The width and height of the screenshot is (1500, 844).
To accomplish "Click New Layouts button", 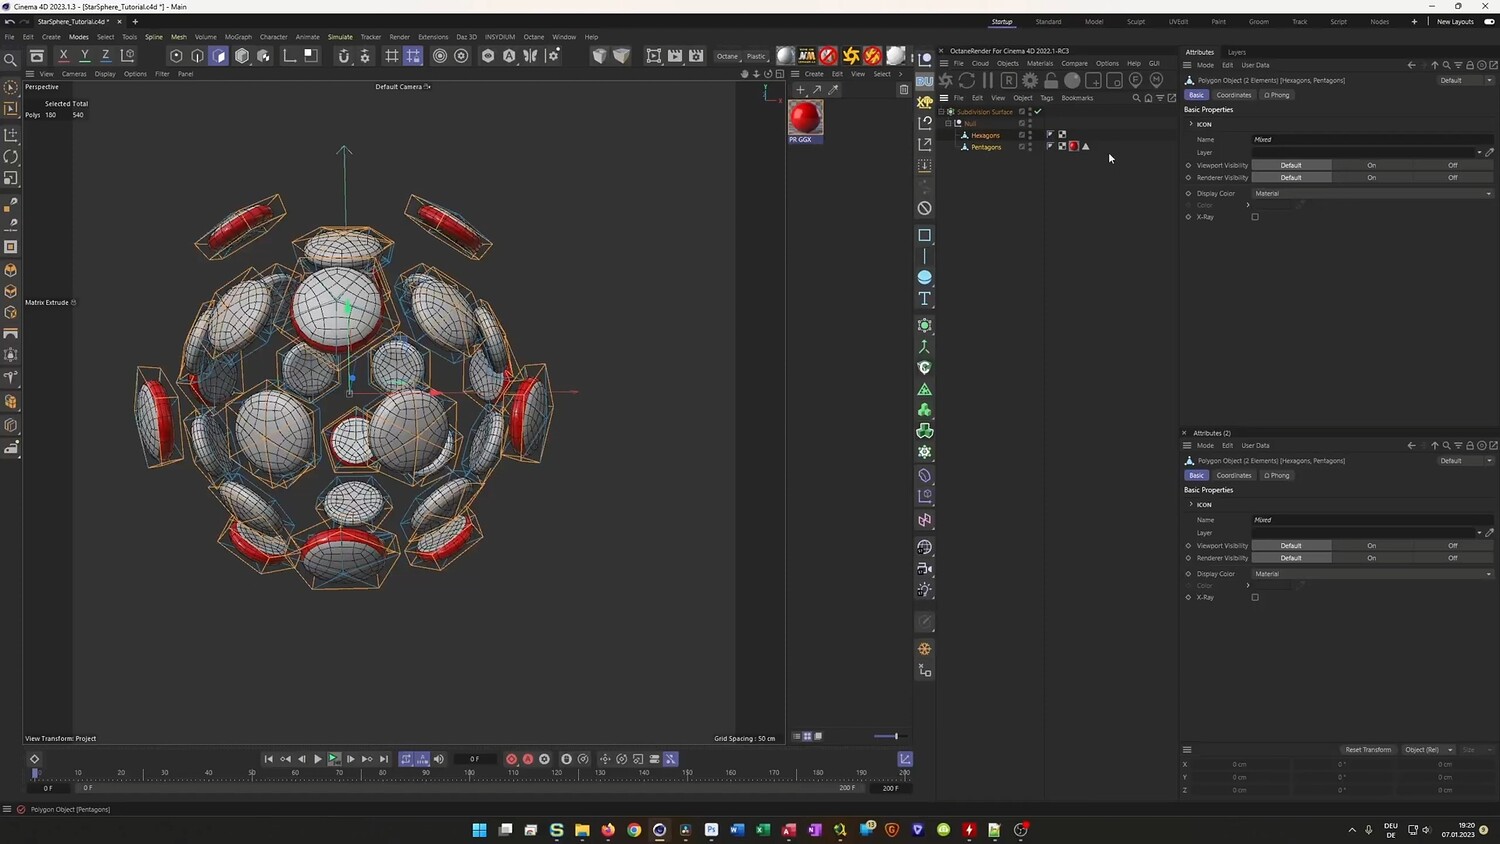I will tap(1455, 22).
